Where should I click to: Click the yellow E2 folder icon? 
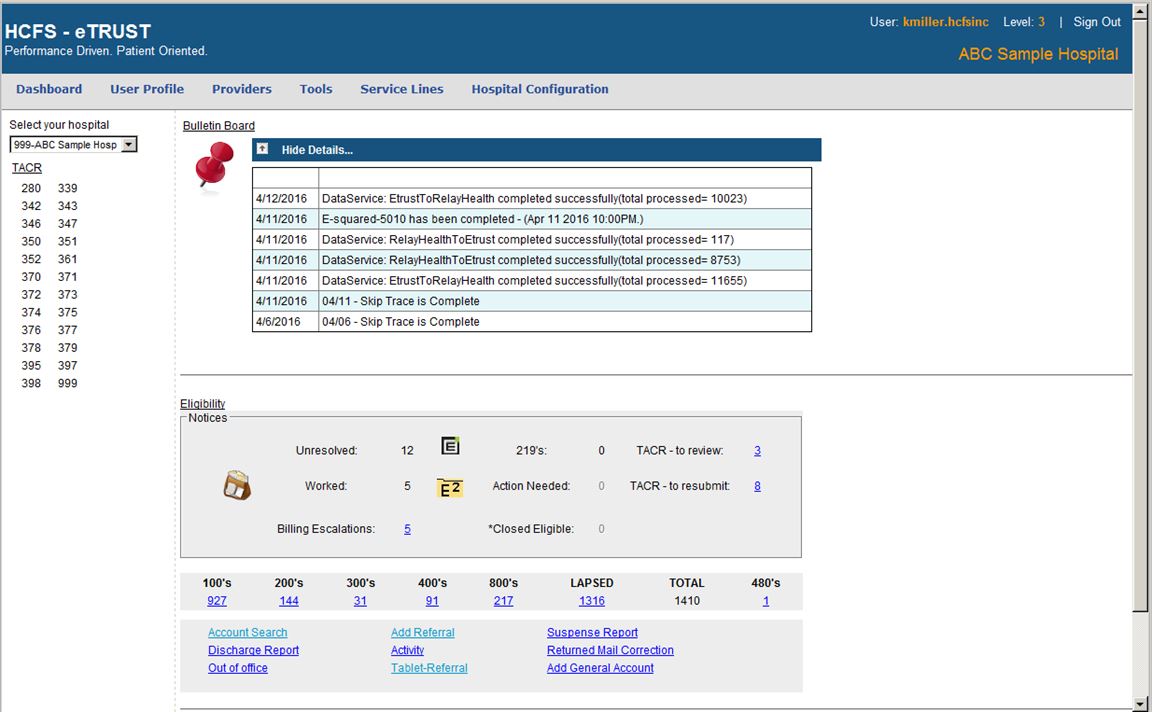tap(450, 487)
